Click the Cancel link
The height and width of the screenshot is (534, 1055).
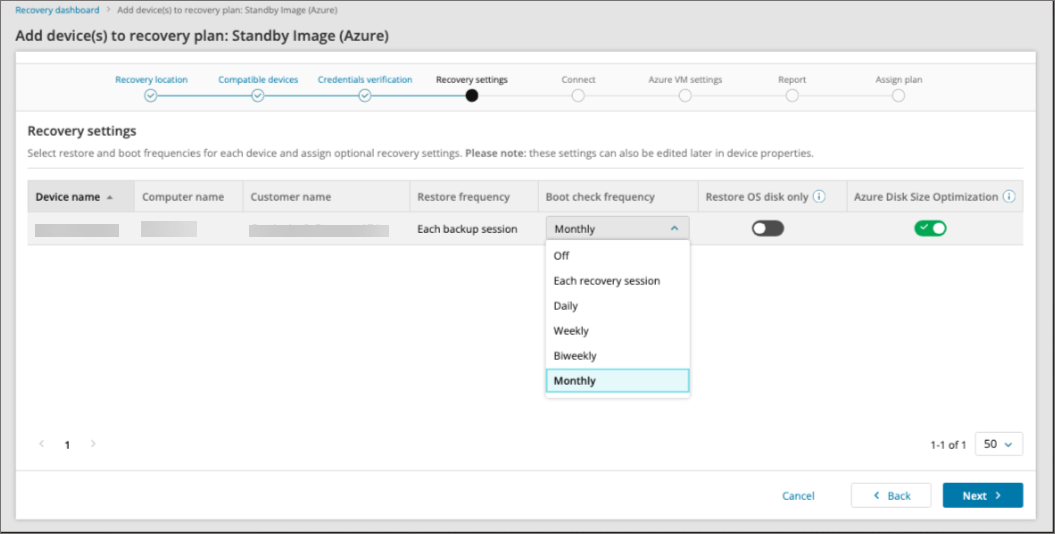[x=798, y=496]
